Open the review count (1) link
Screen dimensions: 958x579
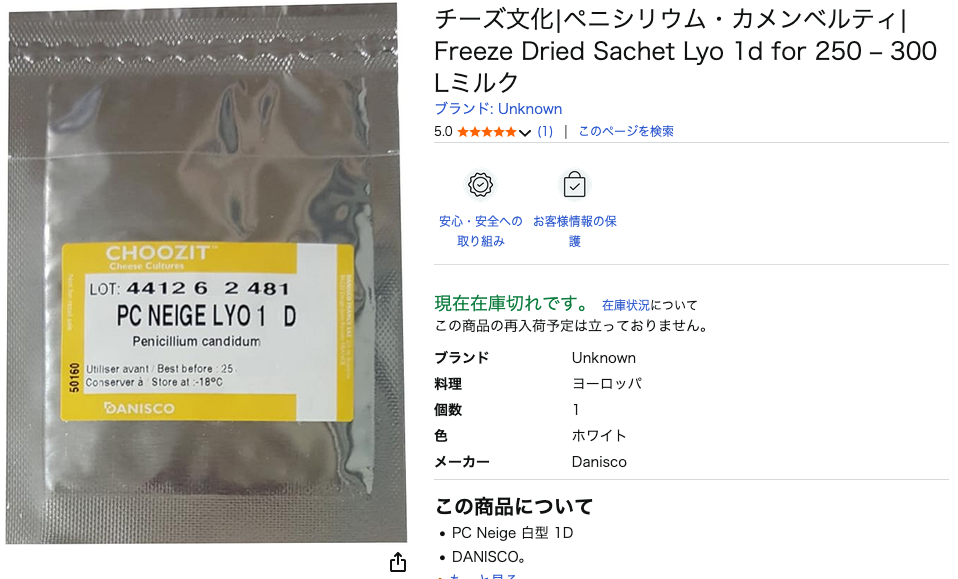(545, 131)
